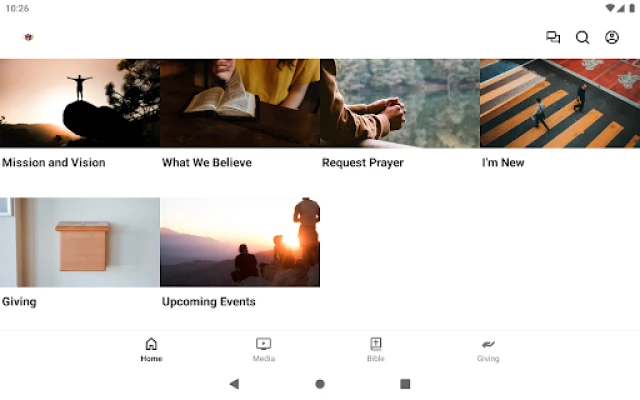Image resolution: width=640 pixels, height=400 pixels.
Task: Open the Bible book icon
Action: point(375,344)
